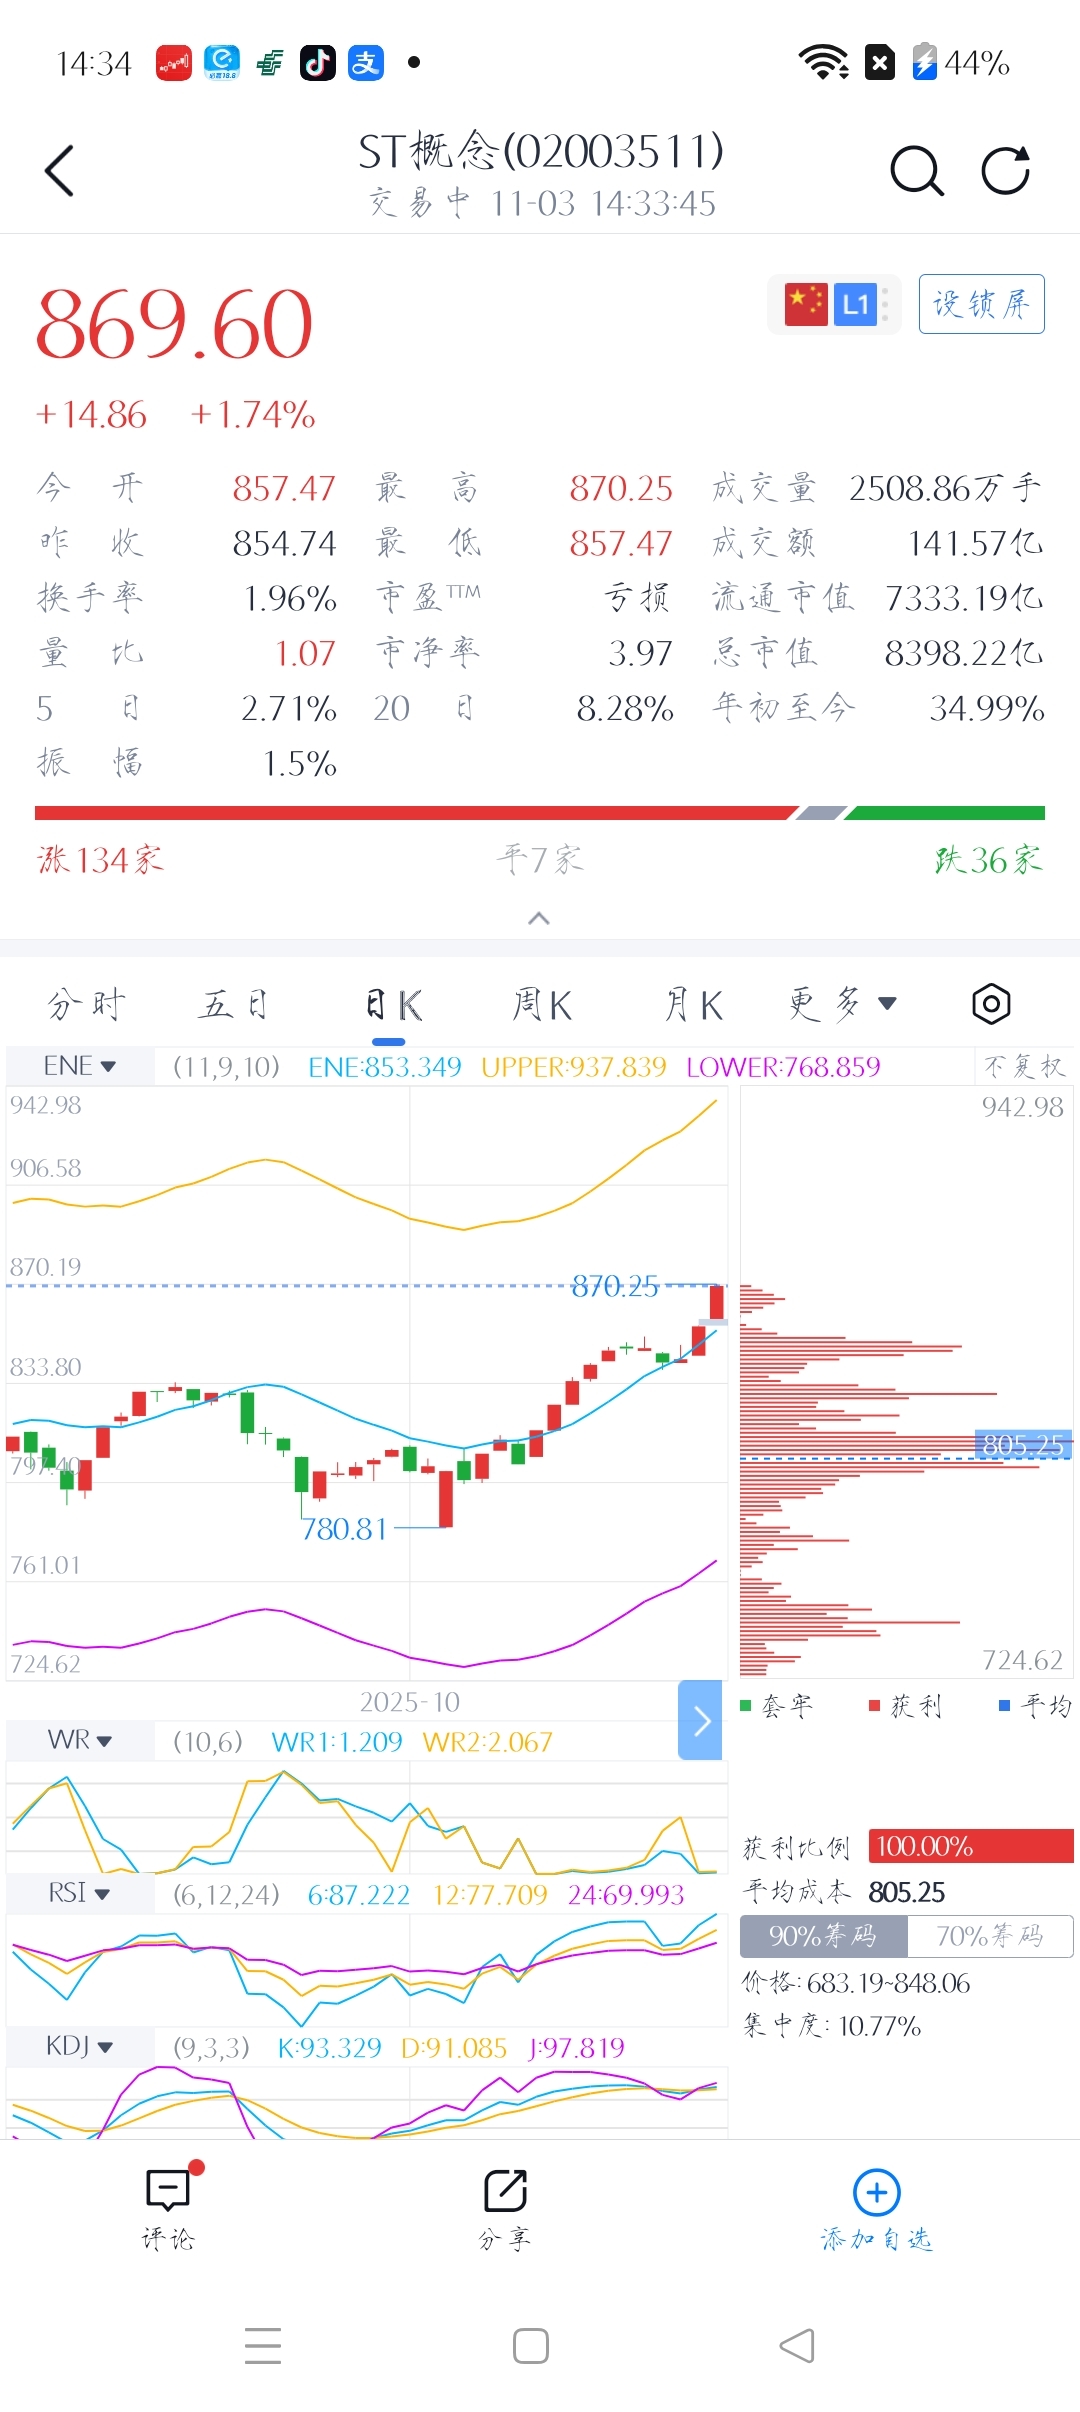Expand the WR indicator dropdown

(80, 1741)
